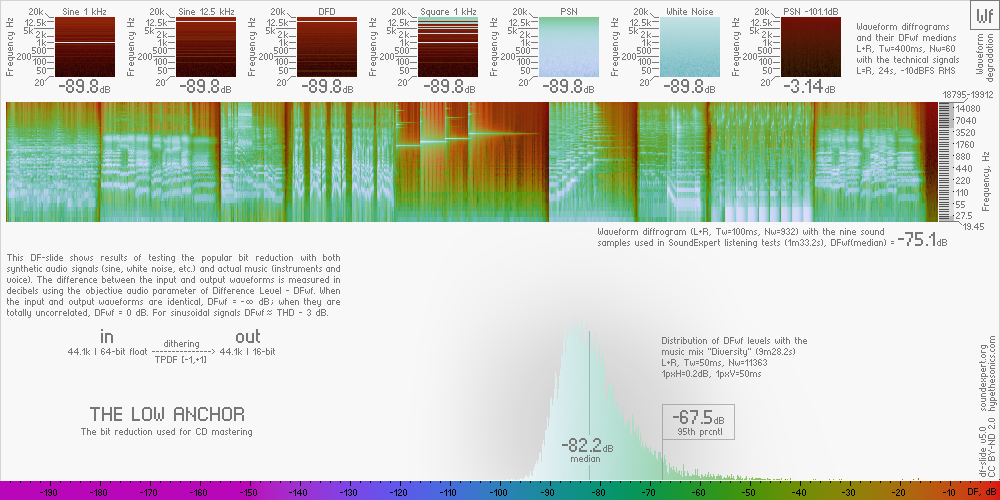This screenshot has height=500, width=1000.
Task: Open the PSN diffrogram thumbnail
Action: pos(569,47)
